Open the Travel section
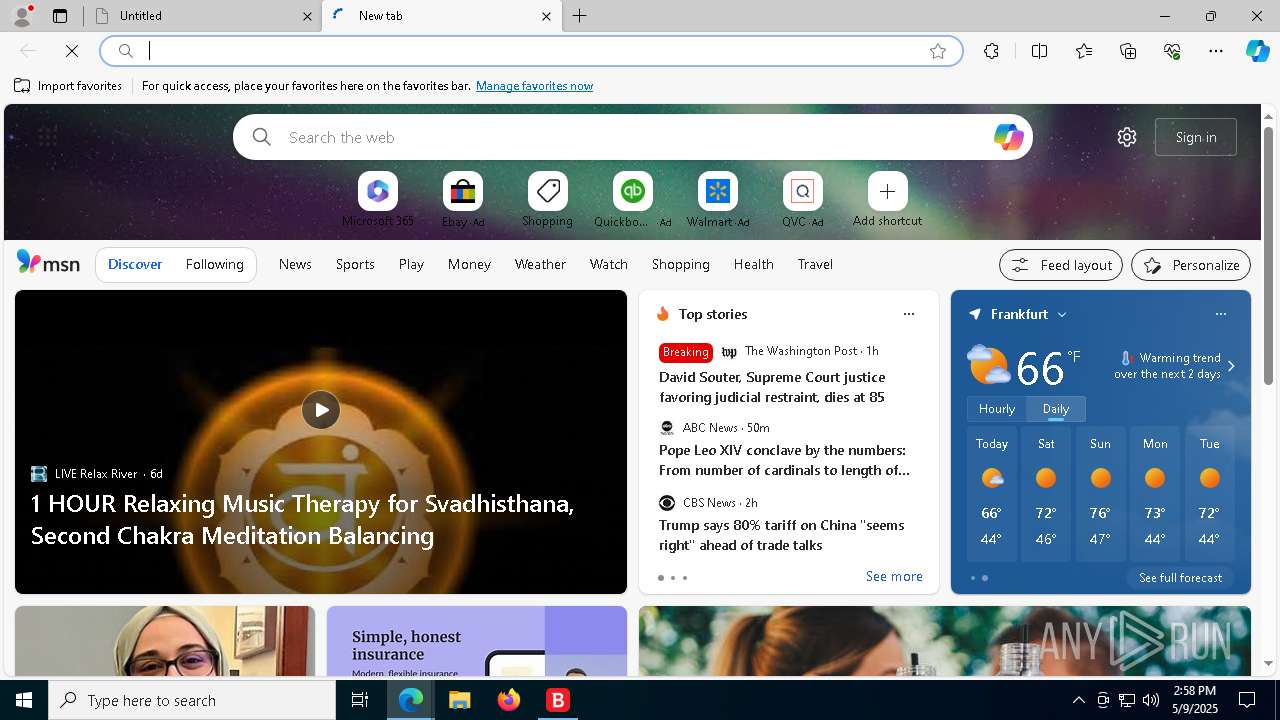 tap(815, 264)
